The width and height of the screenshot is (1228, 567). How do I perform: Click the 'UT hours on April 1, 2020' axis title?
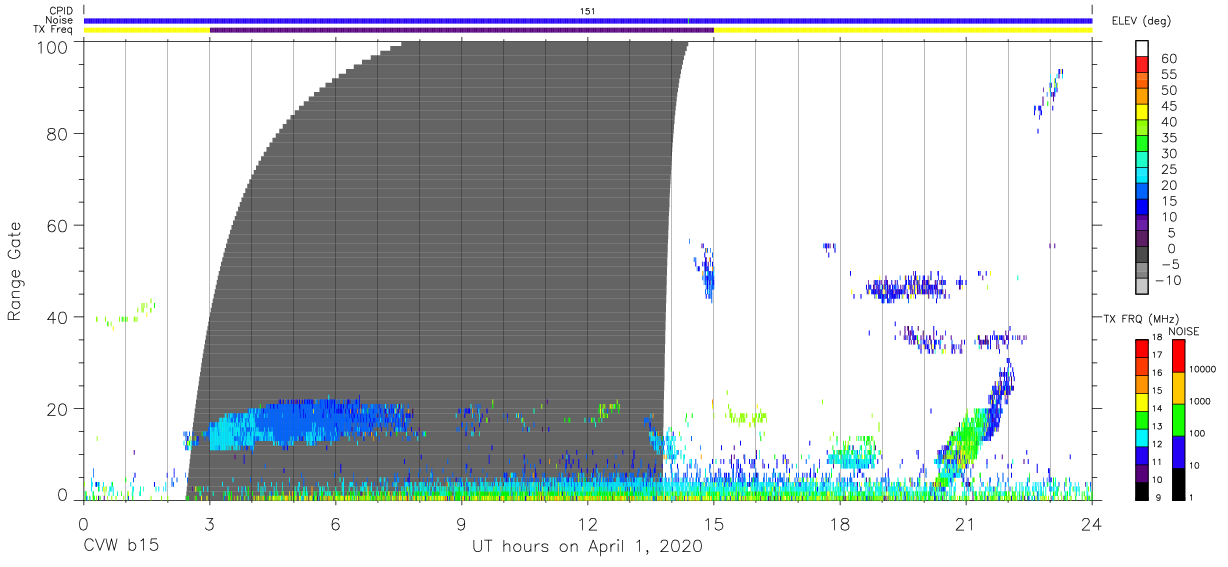pos(588,547)
